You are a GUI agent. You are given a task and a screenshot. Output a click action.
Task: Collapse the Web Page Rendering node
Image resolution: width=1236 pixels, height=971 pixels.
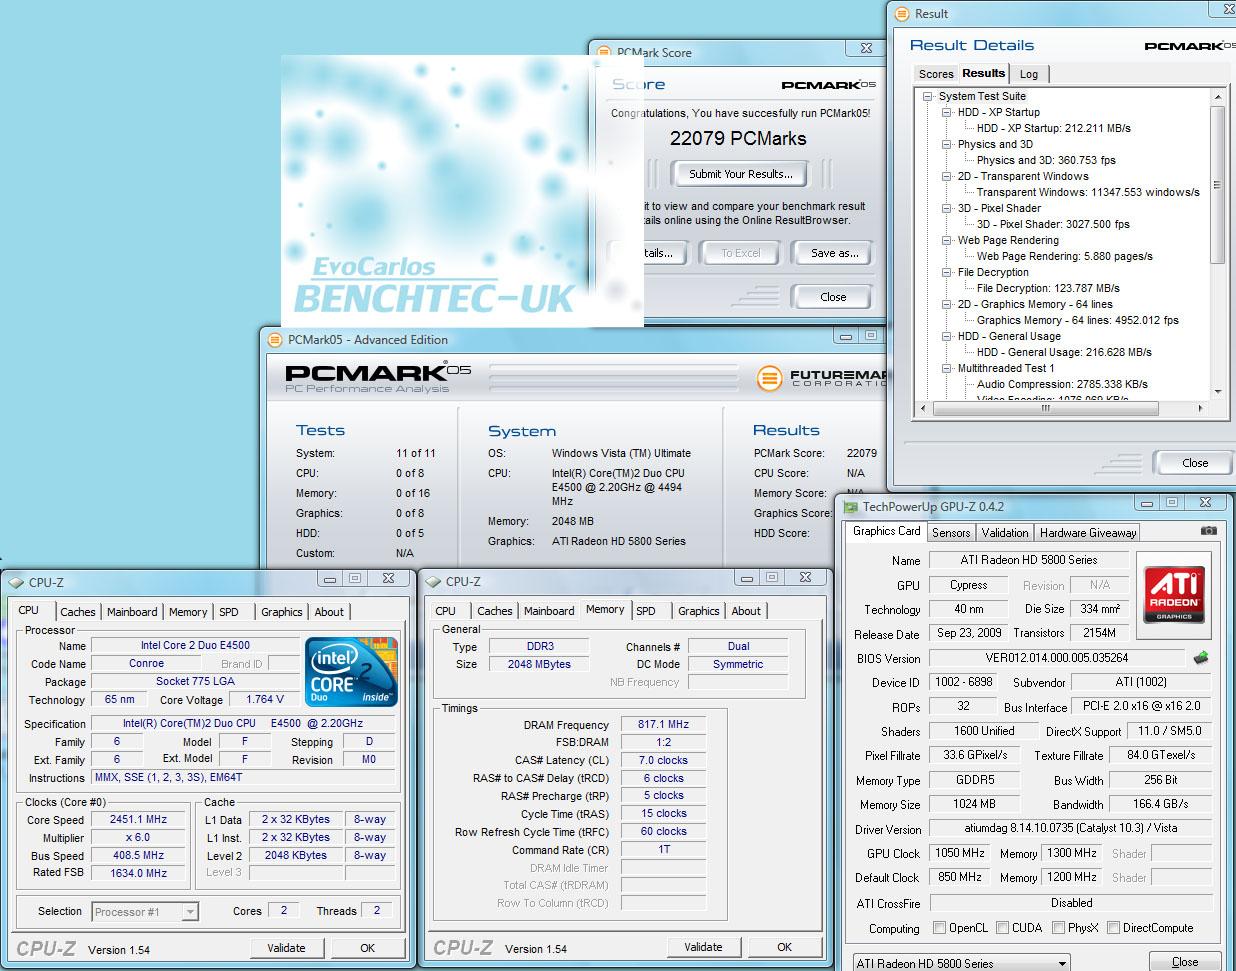click(x=947, y=241)
